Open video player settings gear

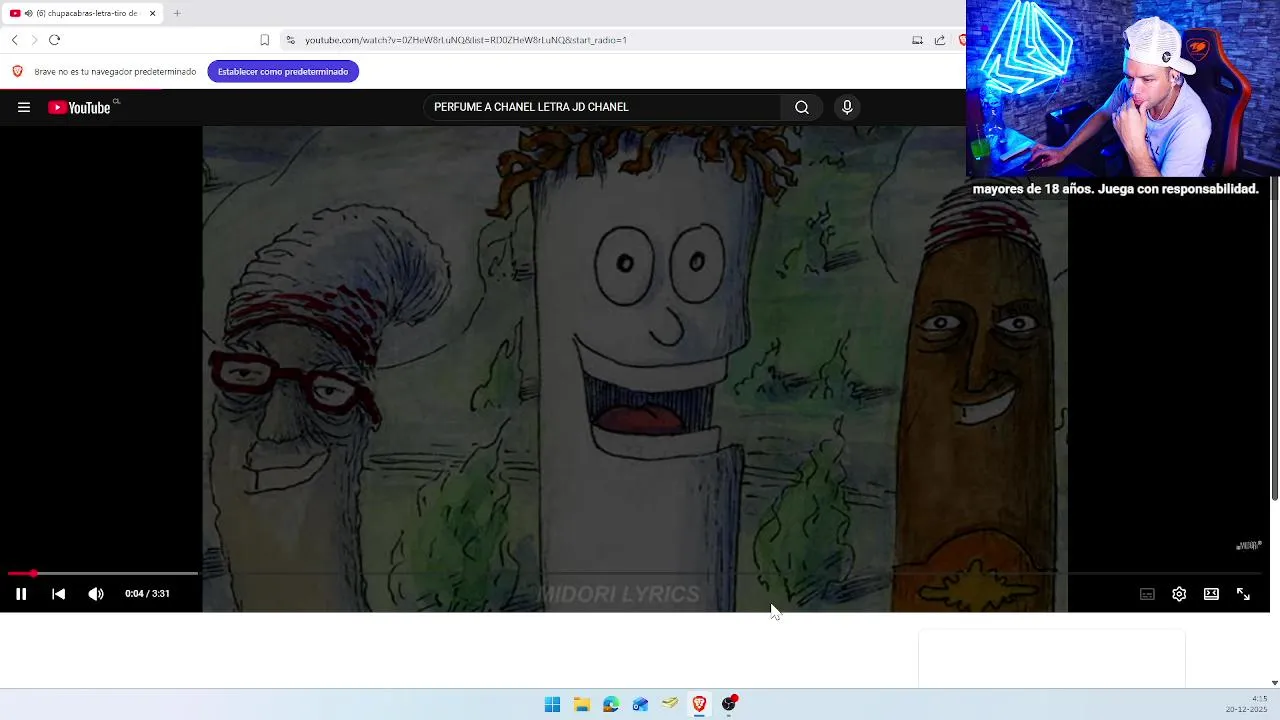1179,594
